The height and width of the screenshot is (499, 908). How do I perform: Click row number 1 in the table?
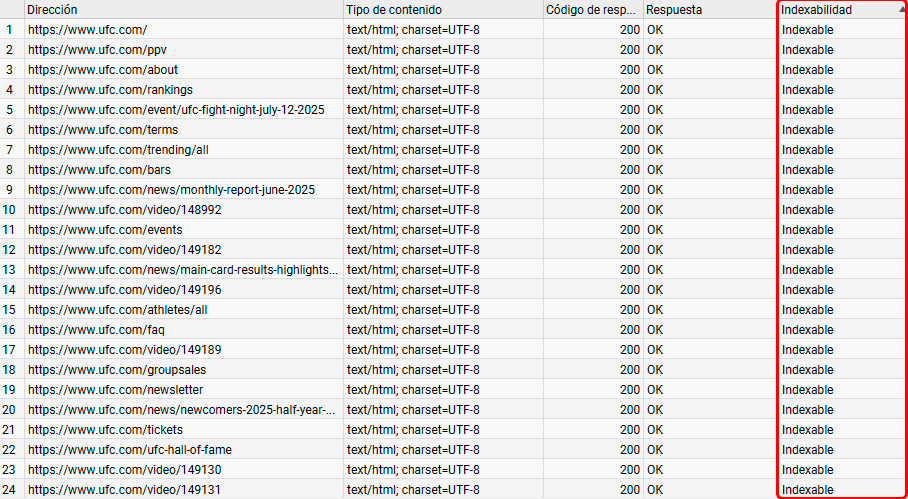[x=10, y=29]
